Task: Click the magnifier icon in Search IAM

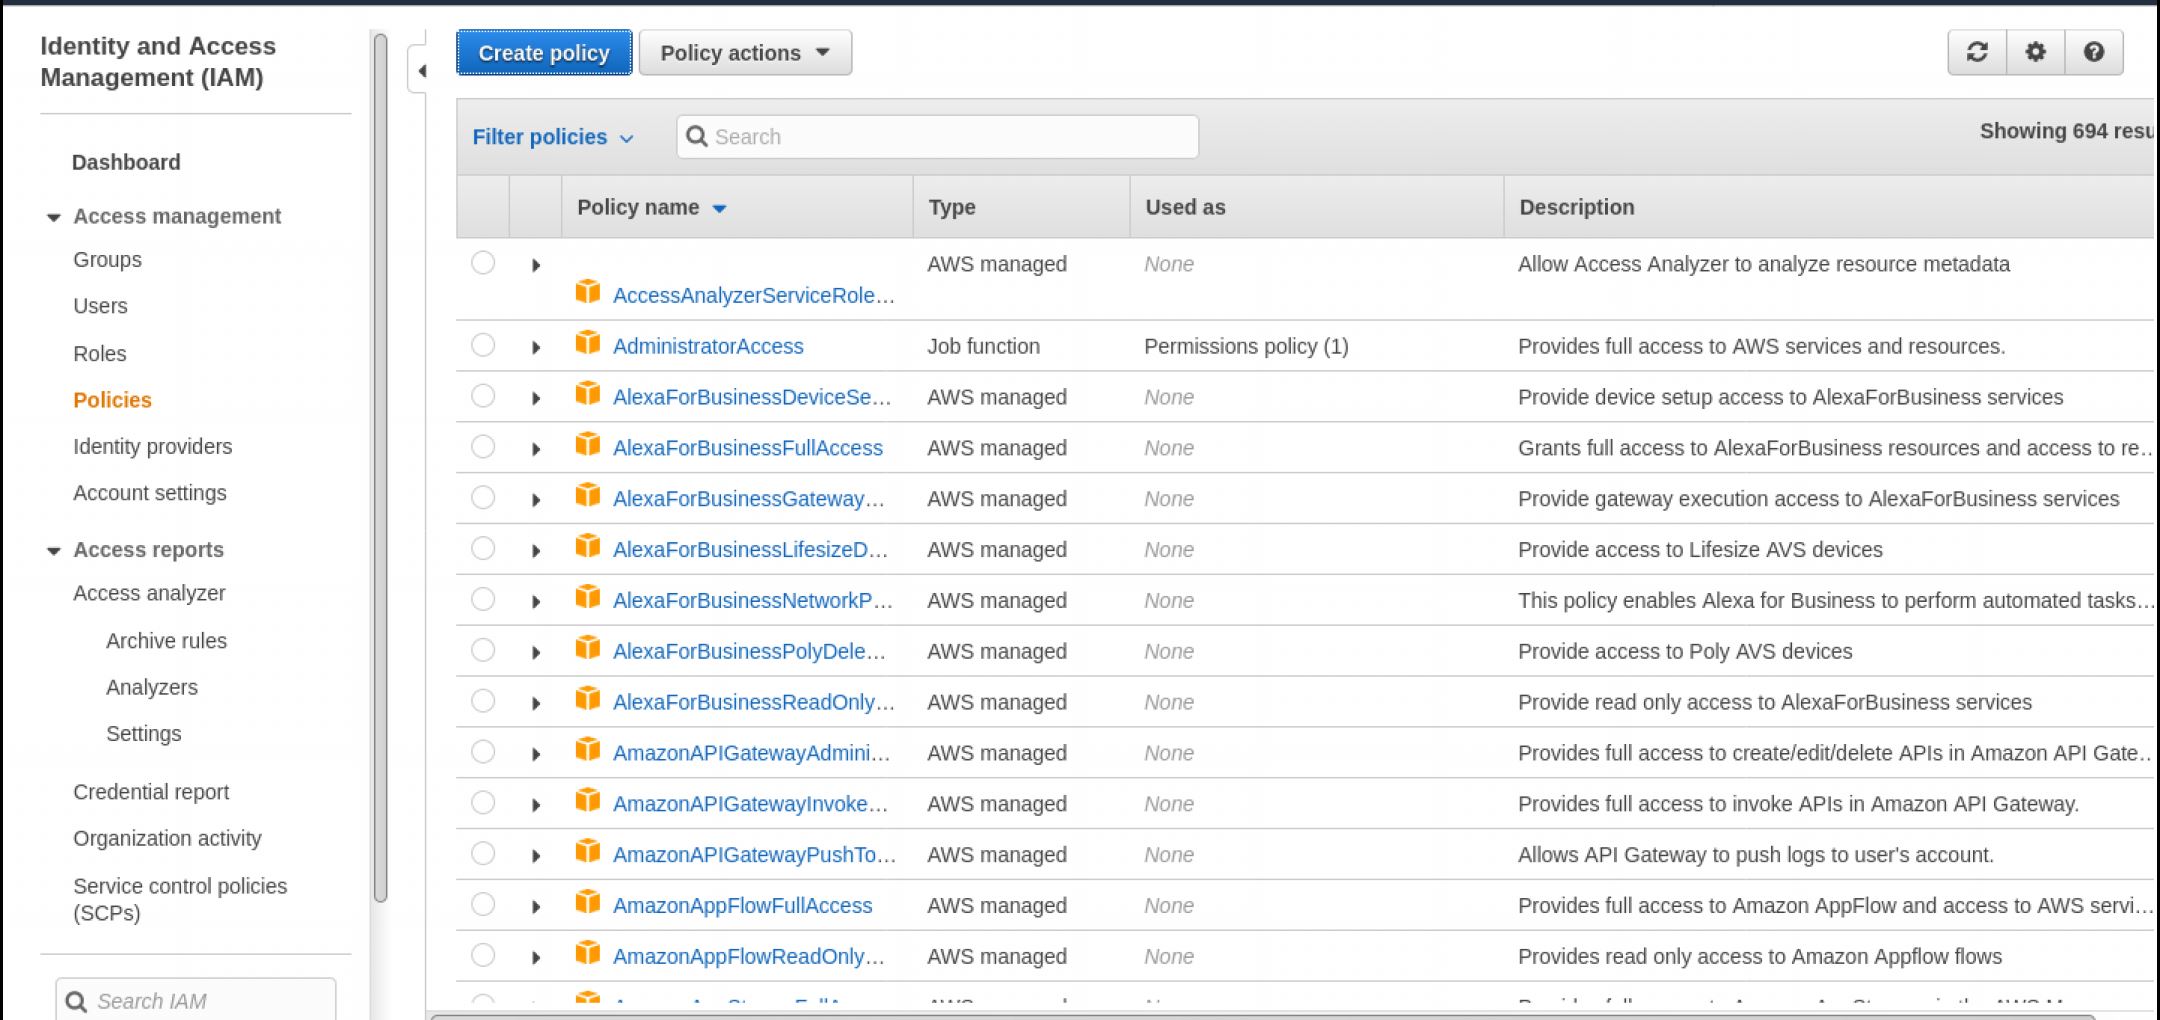Action: coord(77,1001)
